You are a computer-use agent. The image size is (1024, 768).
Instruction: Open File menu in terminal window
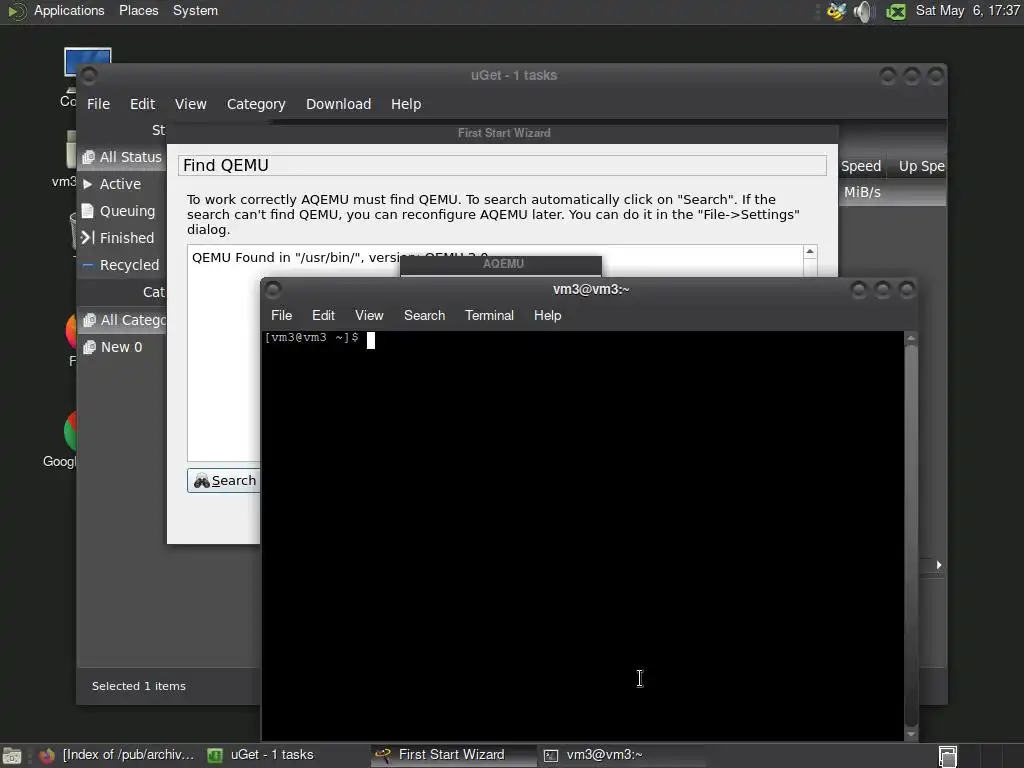281,315
